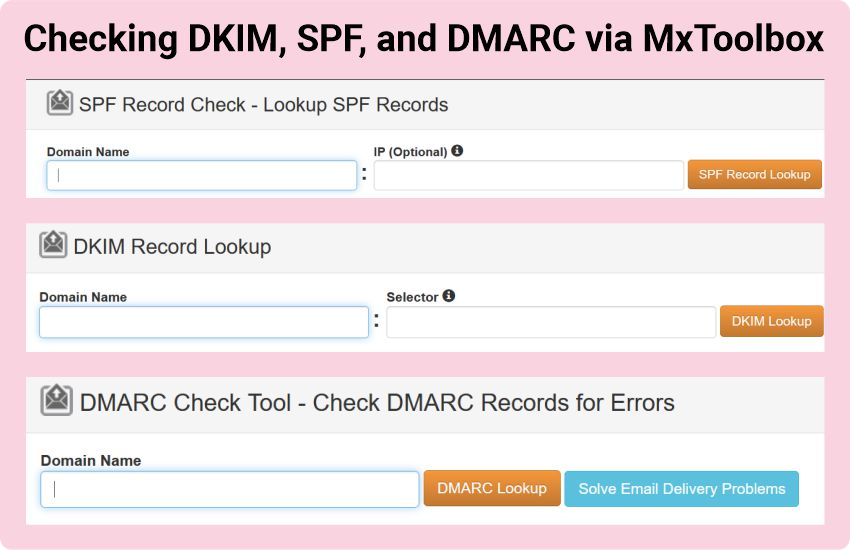Click the IP (Optional) input field
Viewport: 850px width, 550px height.
pos(529,175)
